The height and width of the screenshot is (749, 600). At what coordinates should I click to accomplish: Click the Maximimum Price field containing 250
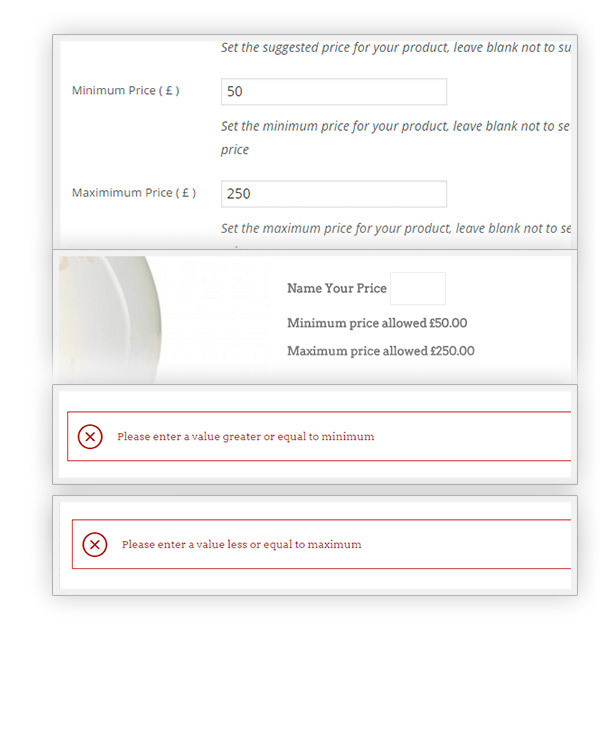[x=333, y=194]
